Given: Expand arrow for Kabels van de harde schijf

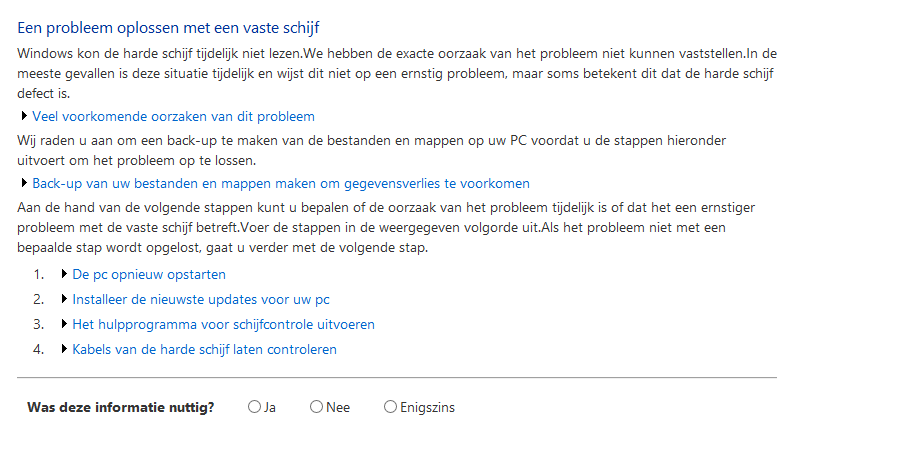Looking at the screenshot, I should [x=64, y=349].
